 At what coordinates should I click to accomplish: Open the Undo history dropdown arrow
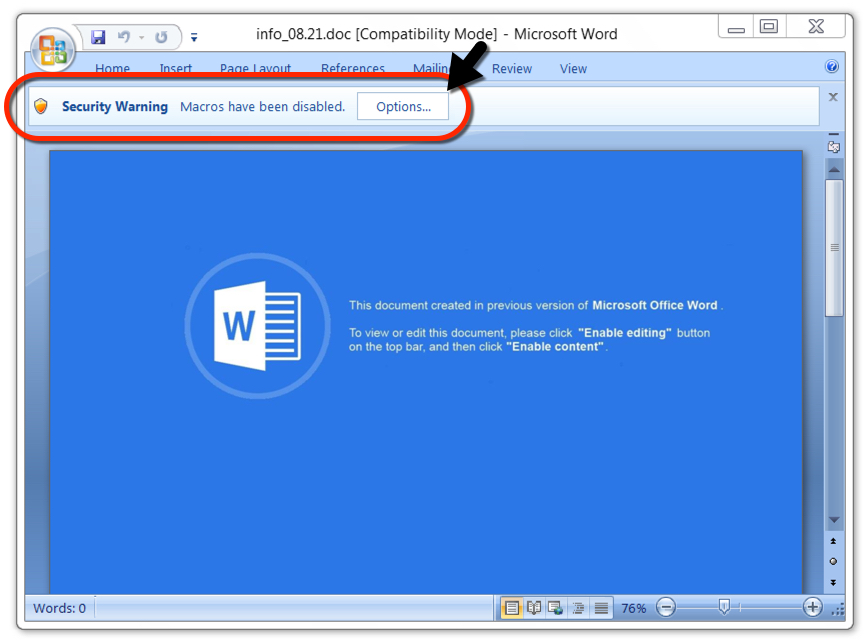[142, 38]
